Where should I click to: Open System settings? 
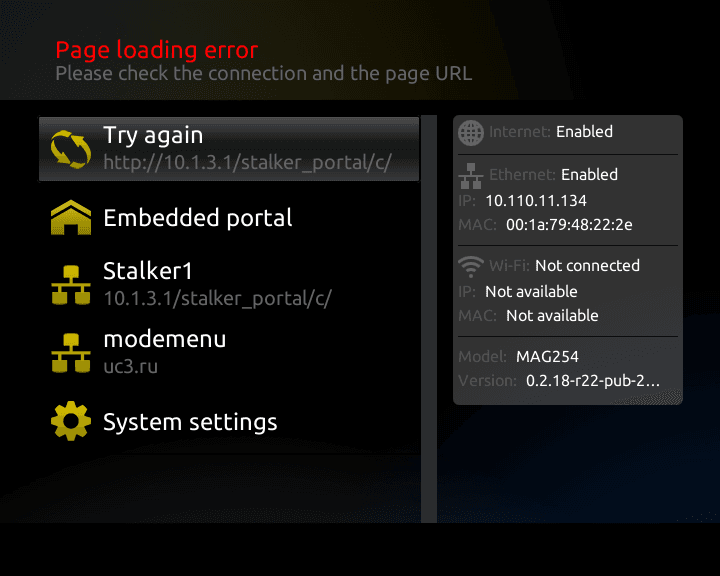coord(190,422)
